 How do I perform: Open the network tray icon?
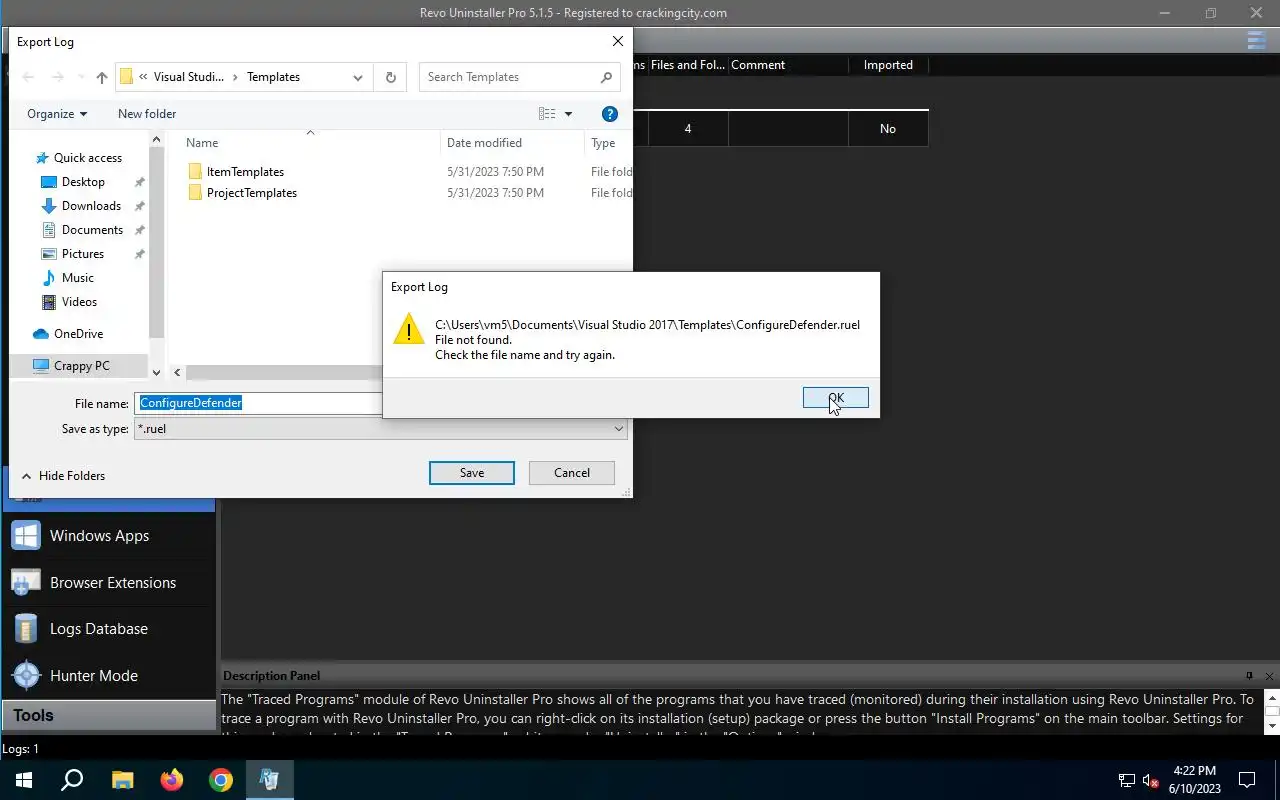(1126, 781)
